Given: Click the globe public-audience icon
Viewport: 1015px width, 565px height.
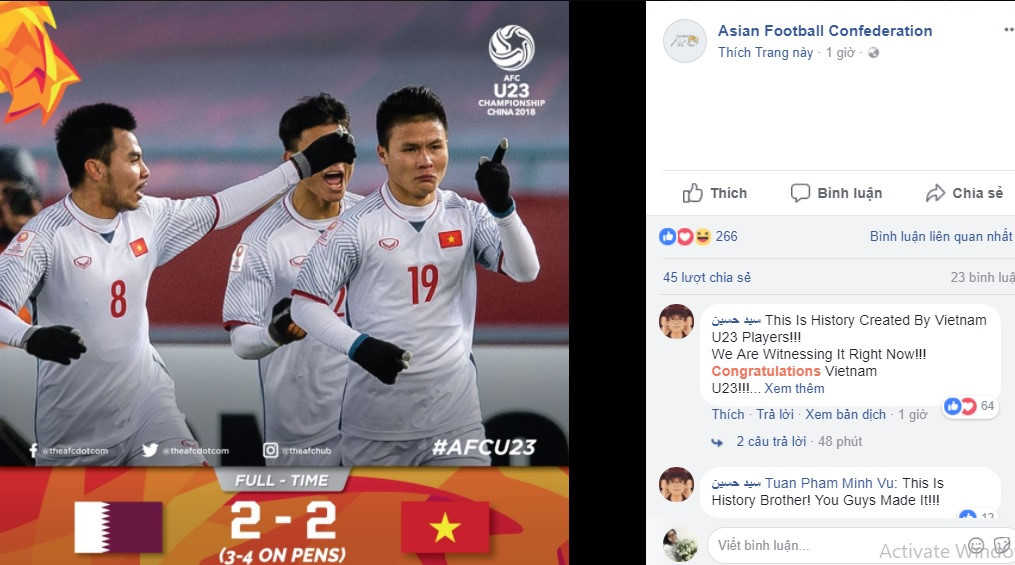Looking at the screenshot, I should point(873,53).
